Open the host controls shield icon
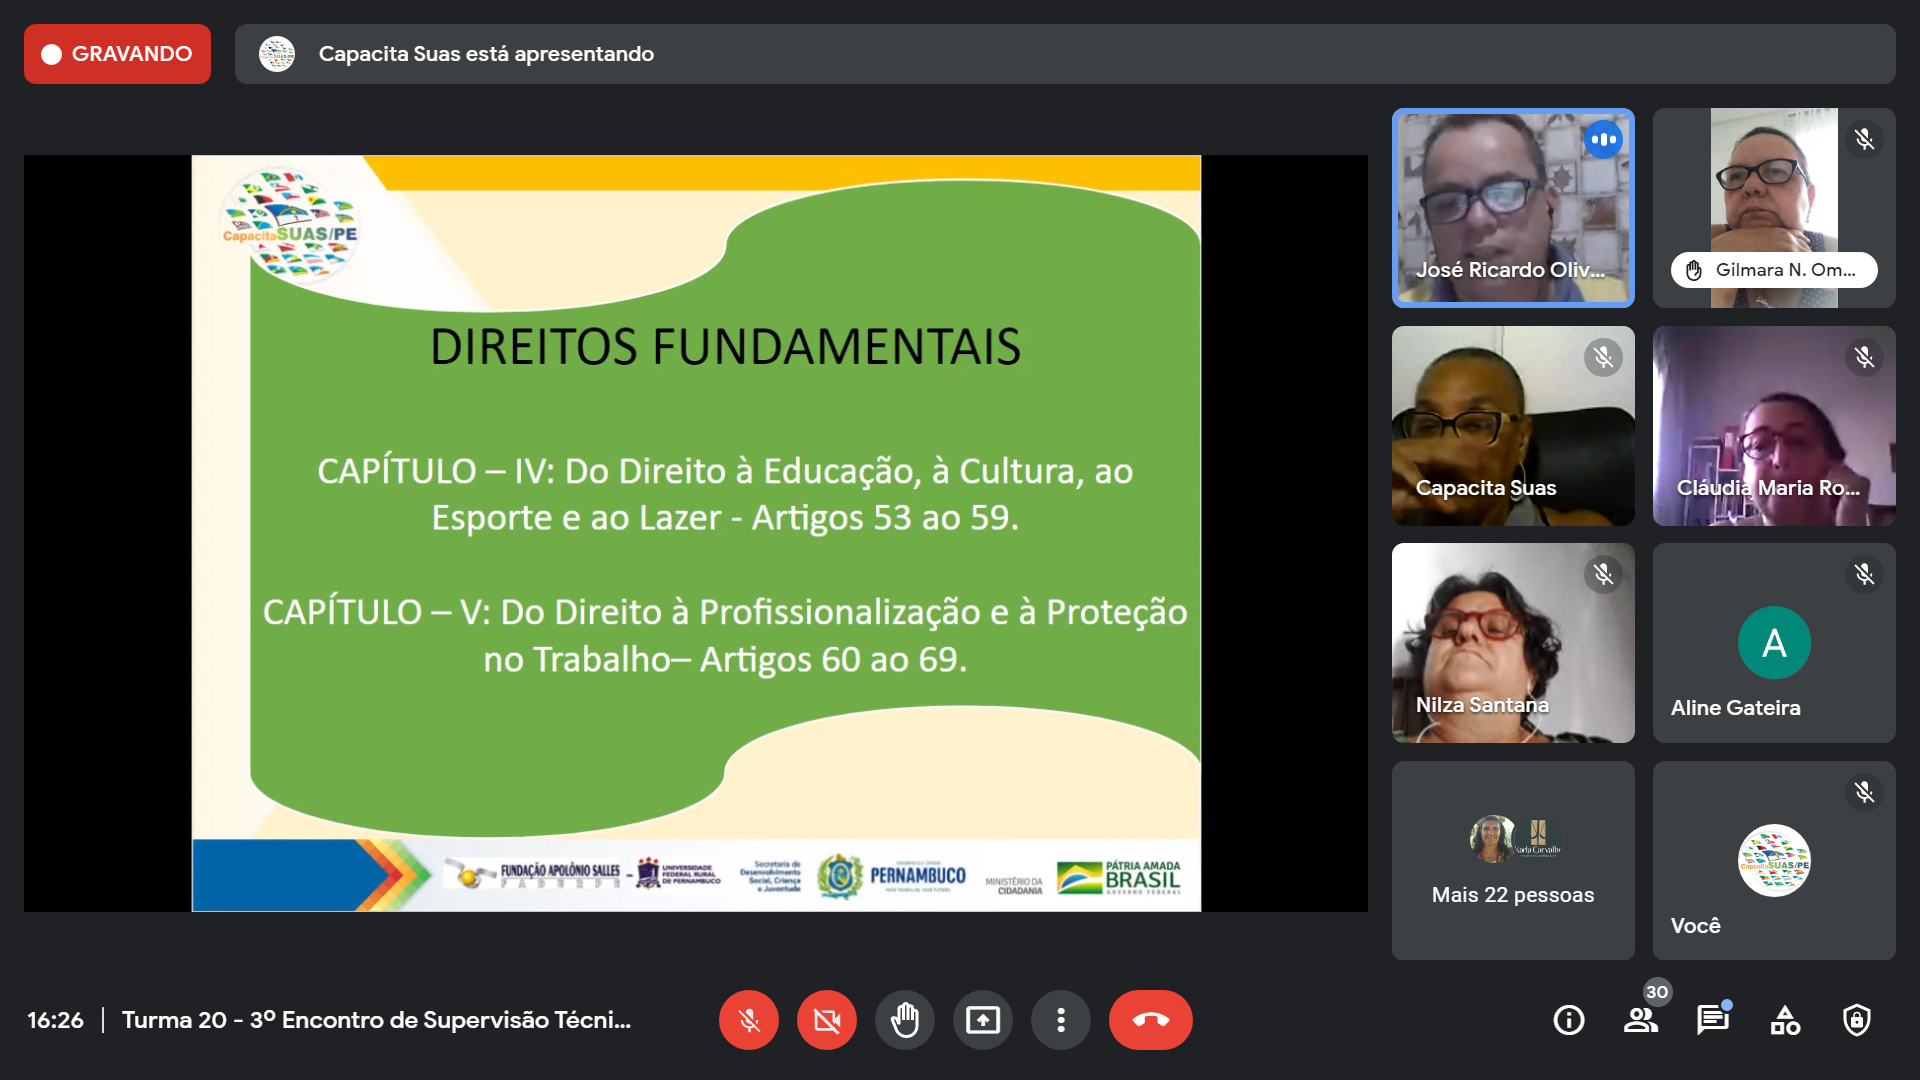Screen dimensions: 1920x1080 click(x=1856, y=1020)
